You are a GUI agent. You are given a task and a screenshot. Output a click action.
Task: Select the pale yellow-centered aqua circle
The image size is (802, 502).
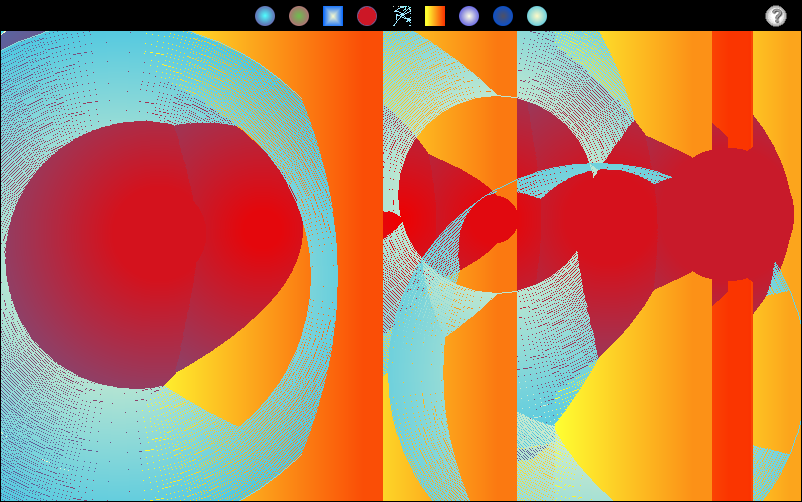pos(537,16)
